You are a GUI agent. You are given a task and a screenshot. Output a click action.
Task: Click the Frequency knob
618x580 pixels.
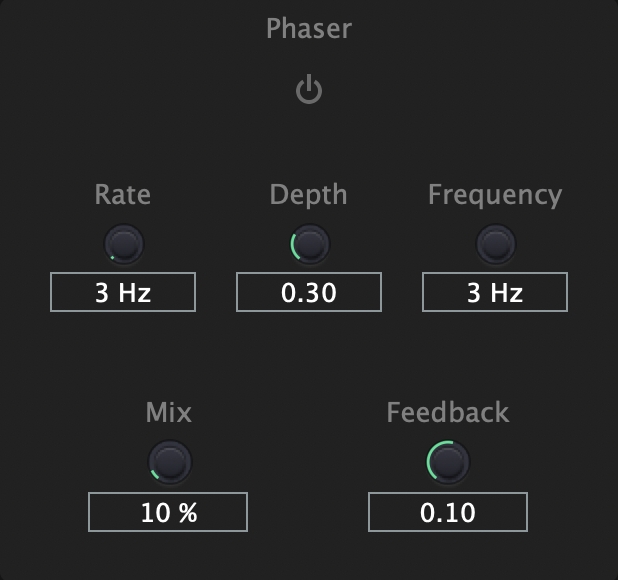coord(495,243)
